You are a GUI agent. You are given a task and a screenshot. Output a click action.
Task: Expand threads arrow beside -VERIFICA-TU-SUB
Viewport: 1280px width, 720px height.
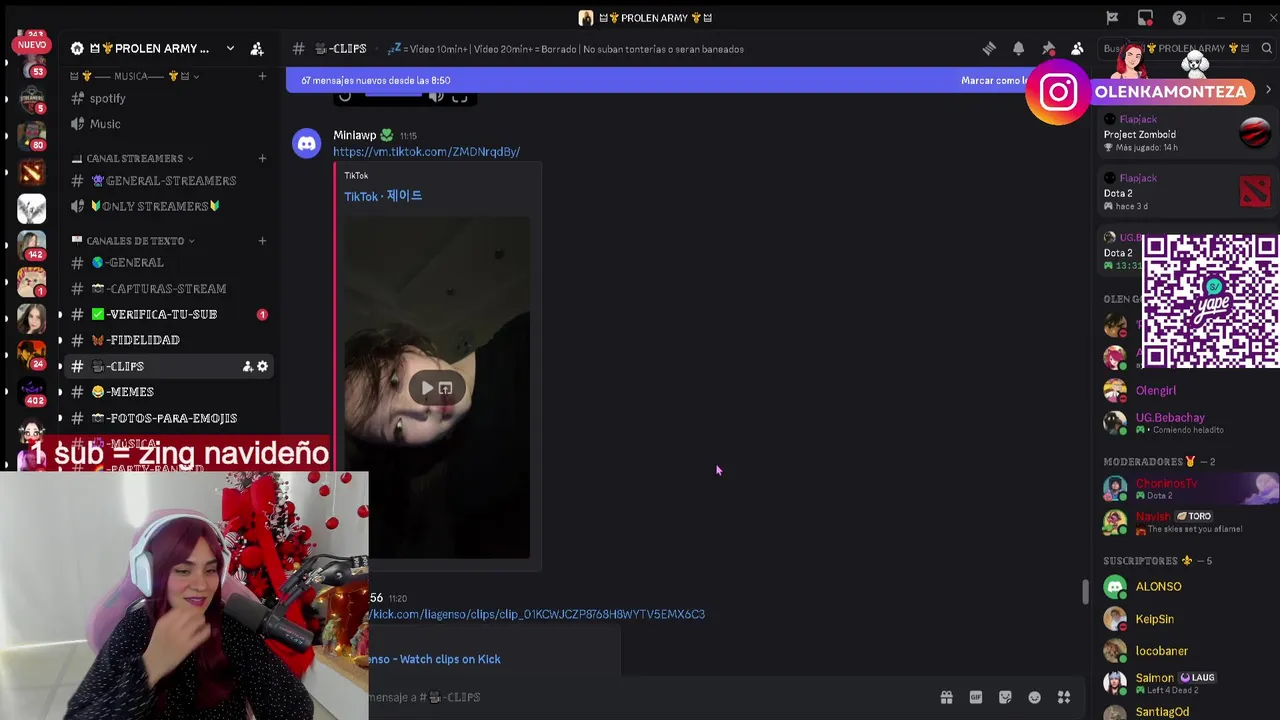click(60, 314)
